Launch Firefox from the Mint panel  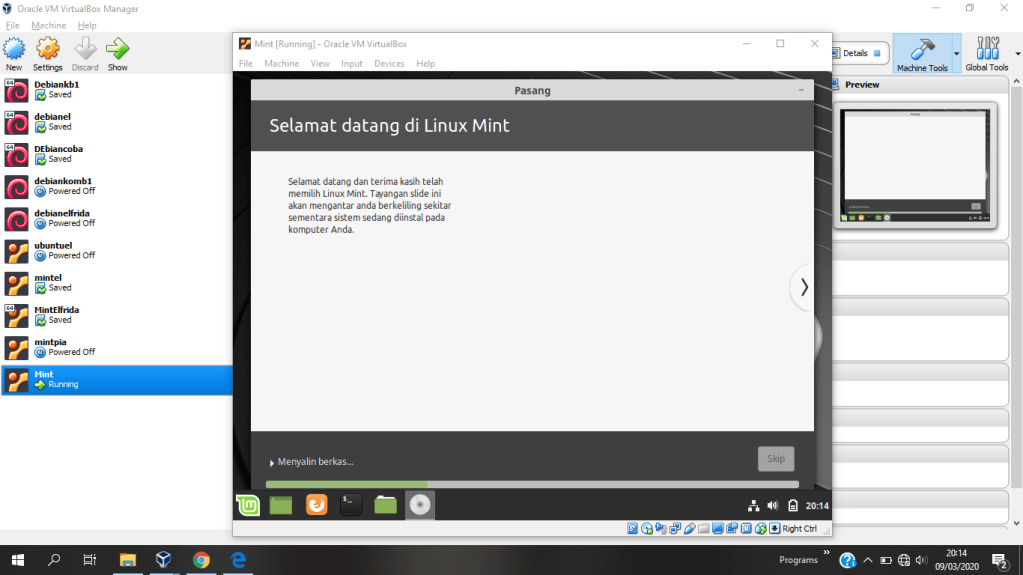click(316, 505)
